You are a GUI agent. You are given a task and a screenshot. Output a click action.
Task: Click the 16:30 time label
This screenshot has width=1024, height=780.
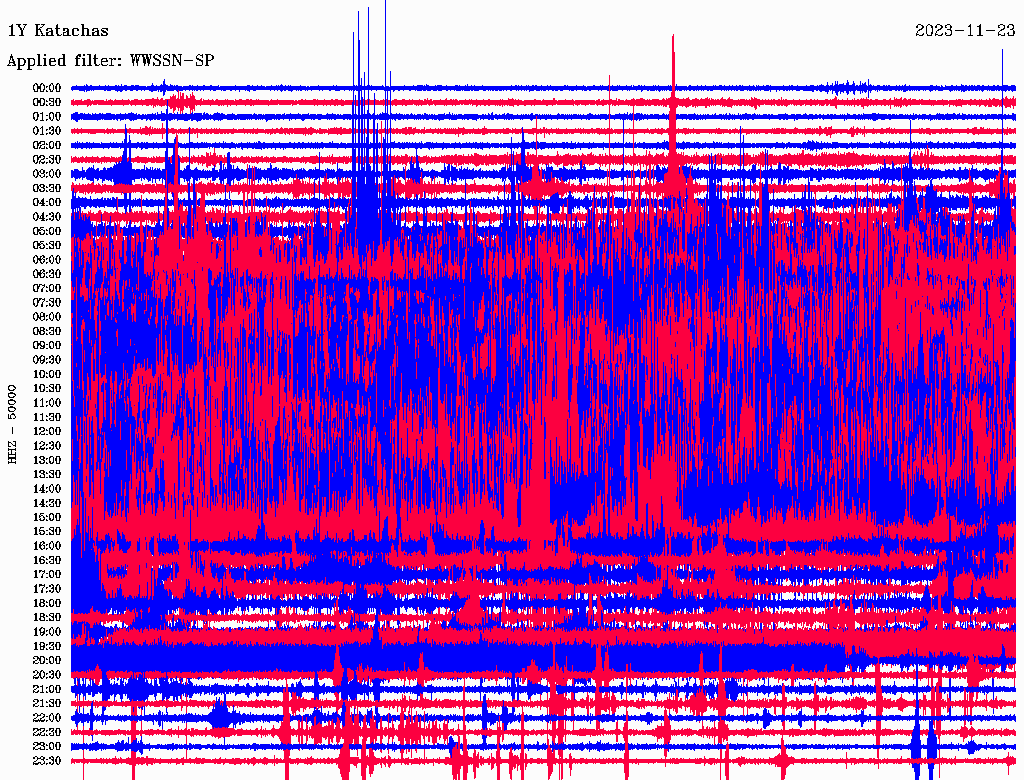coord(47,561)
